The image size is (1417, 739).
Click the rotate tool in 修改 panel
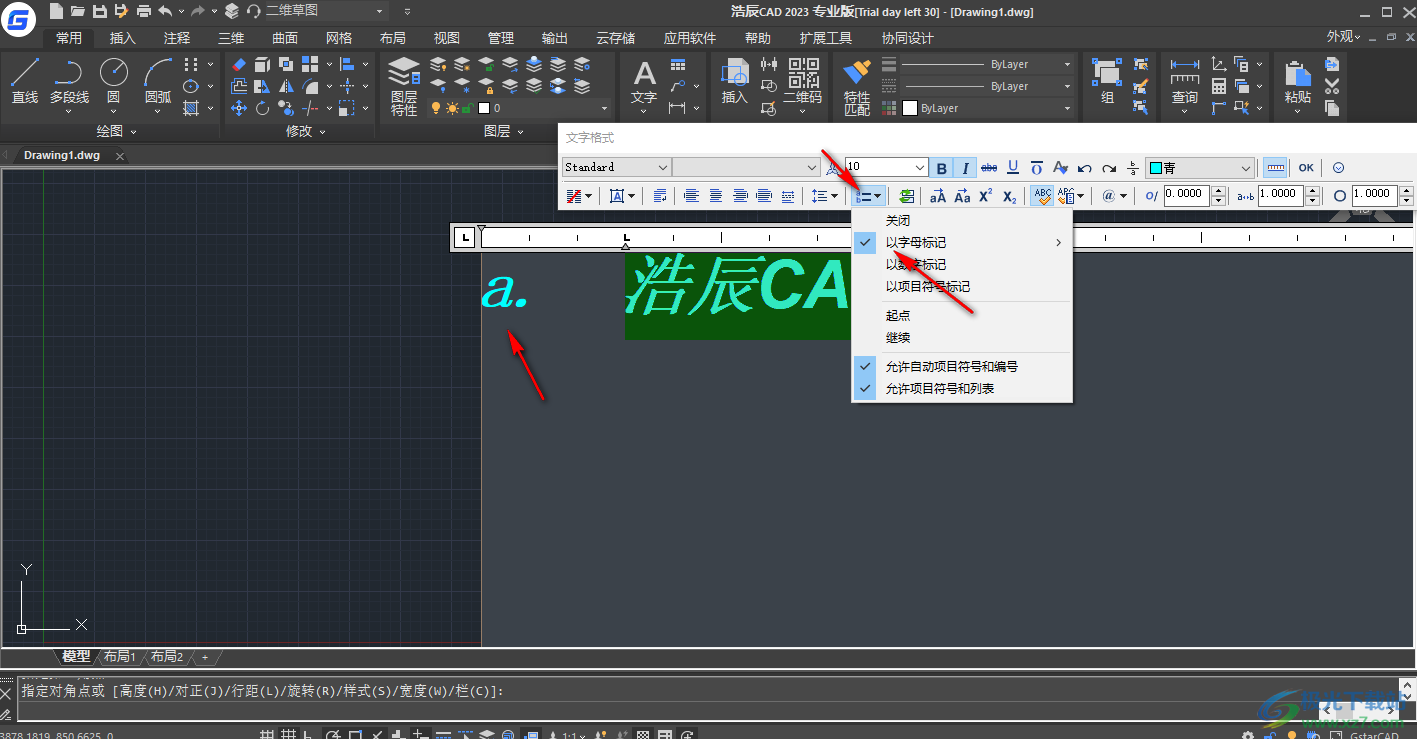pos(263,108)
